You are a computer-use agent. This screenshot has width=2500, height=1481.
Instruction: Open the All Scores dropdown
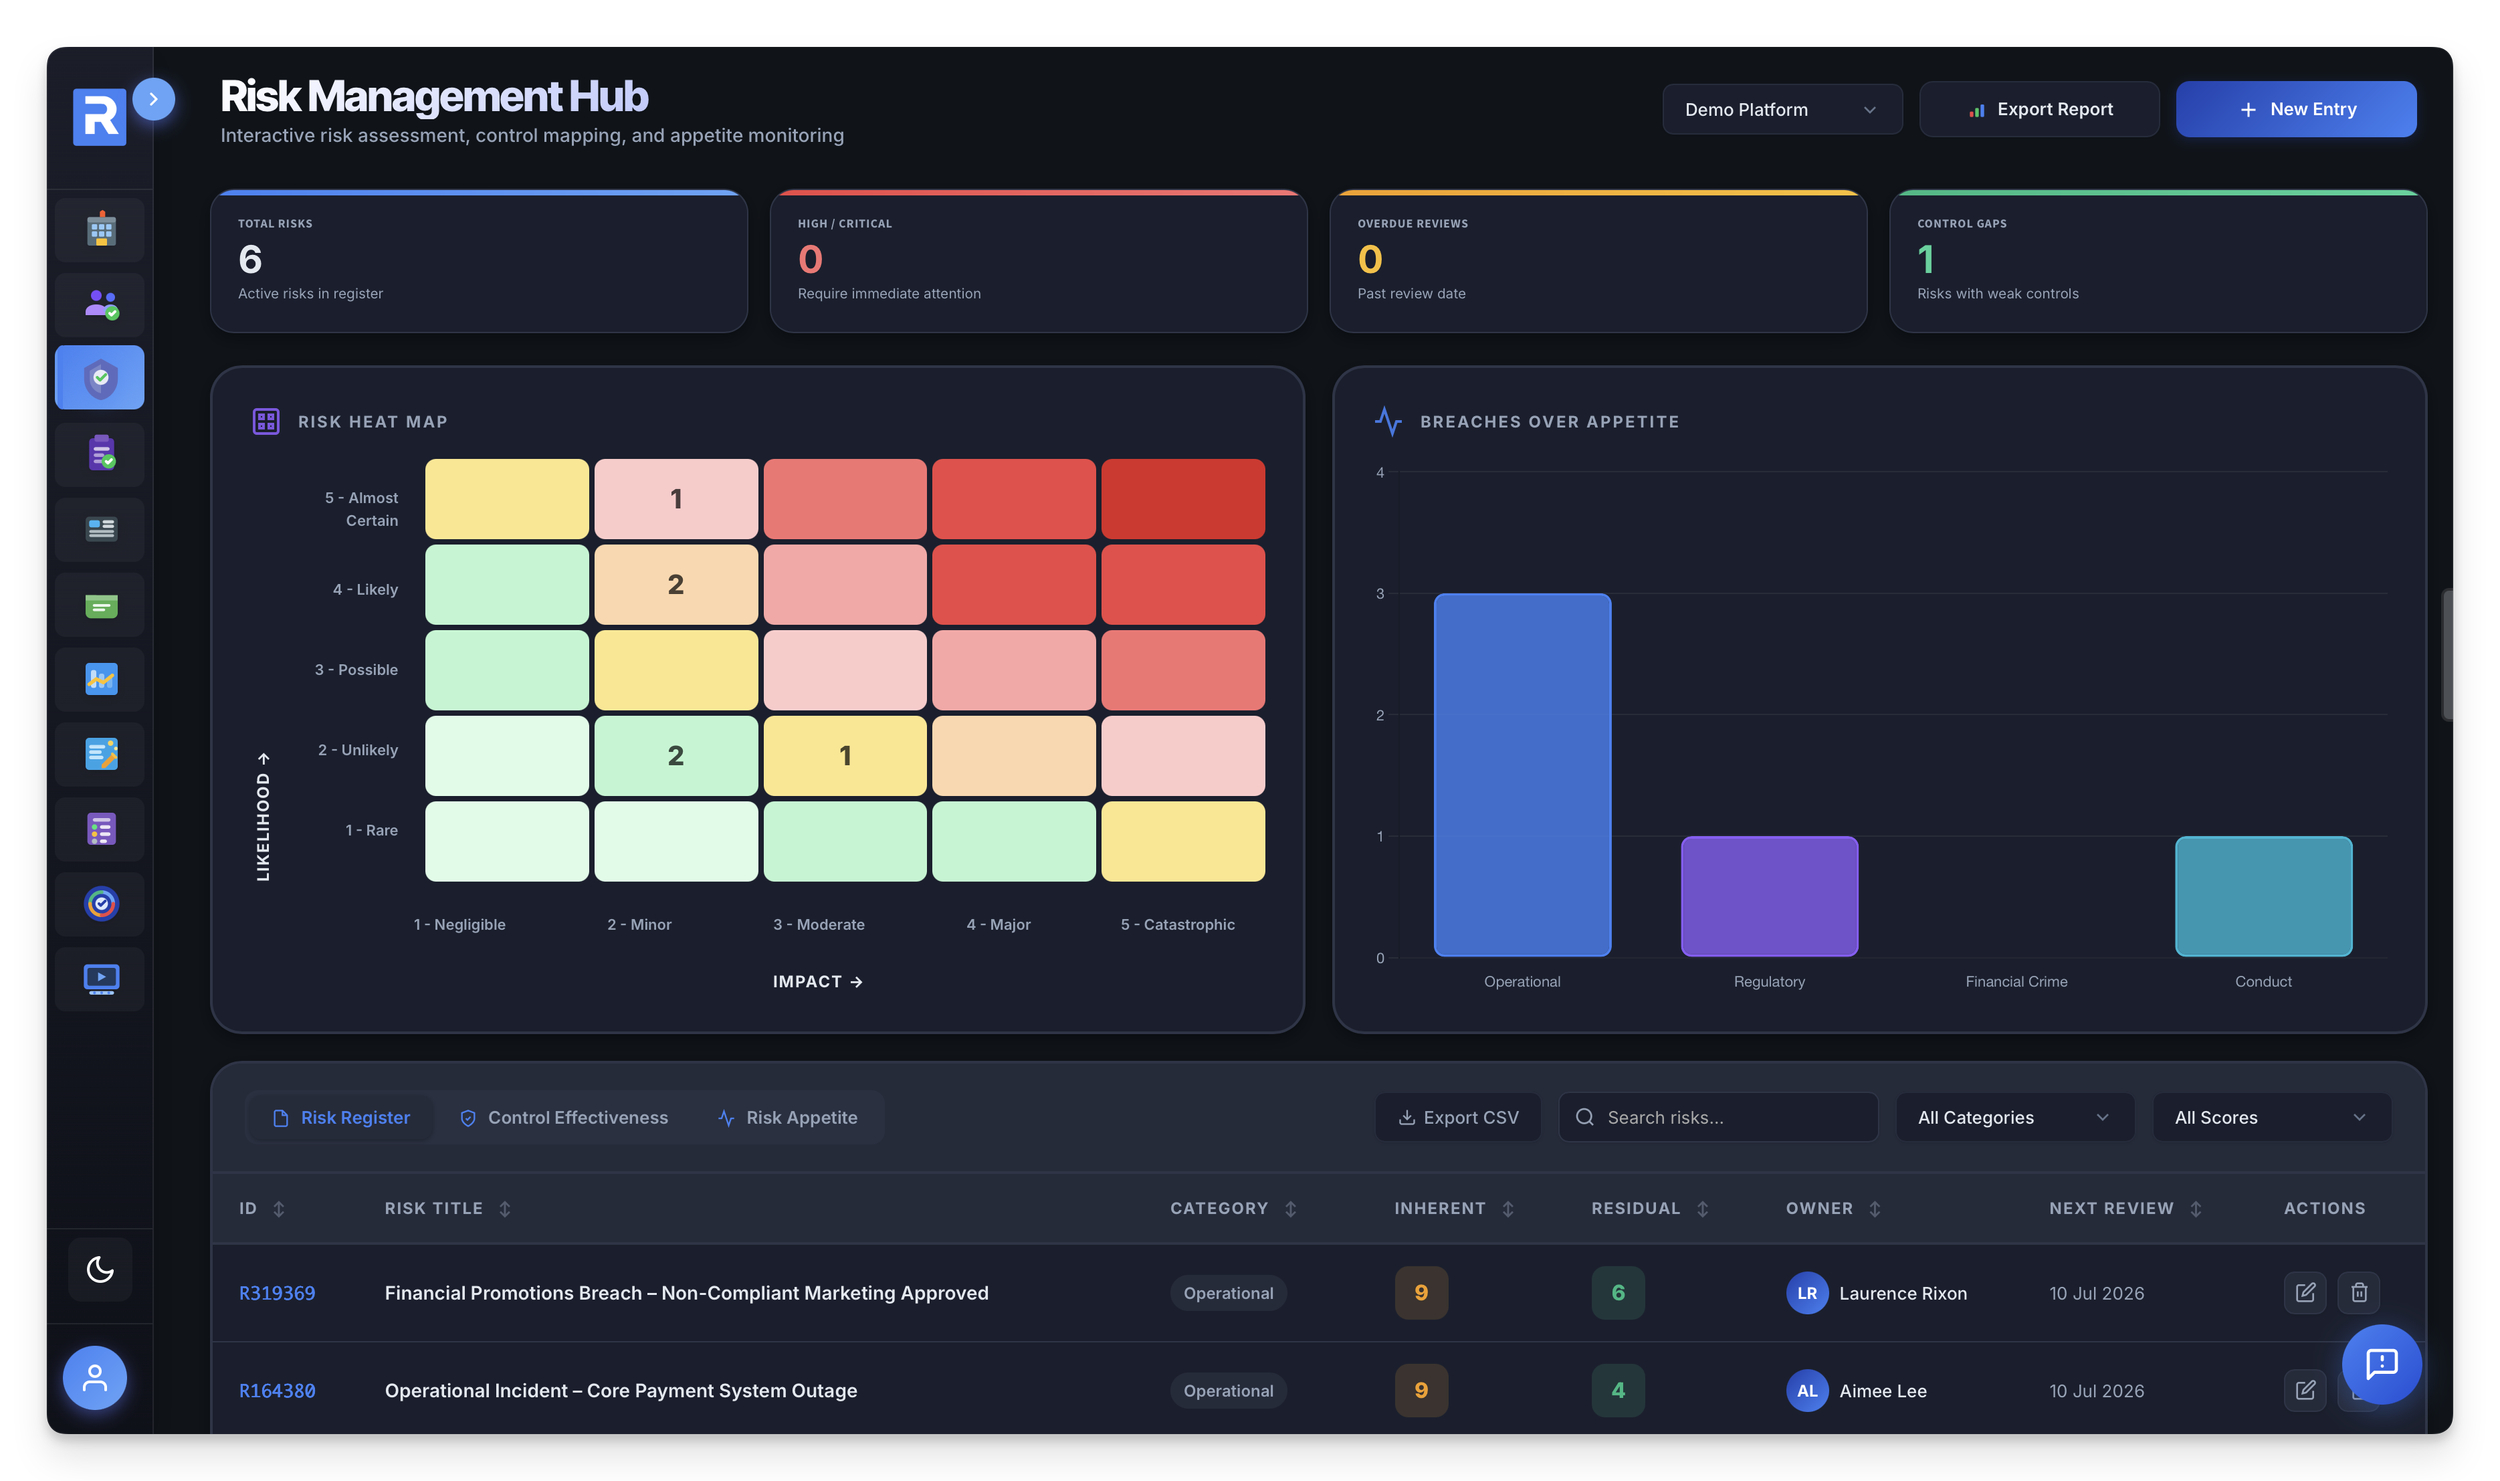2270,1117
